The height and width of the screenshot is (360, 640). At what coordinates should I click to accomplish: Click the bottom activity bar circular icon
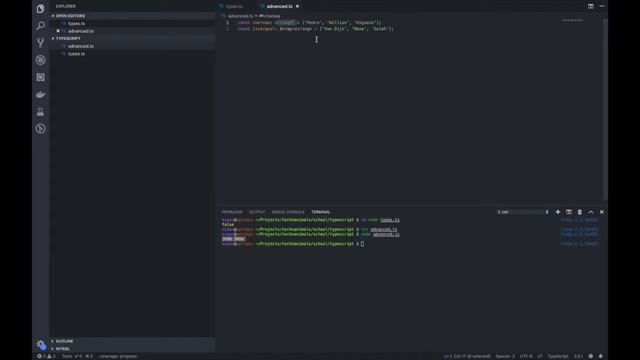tap(40, 129)
